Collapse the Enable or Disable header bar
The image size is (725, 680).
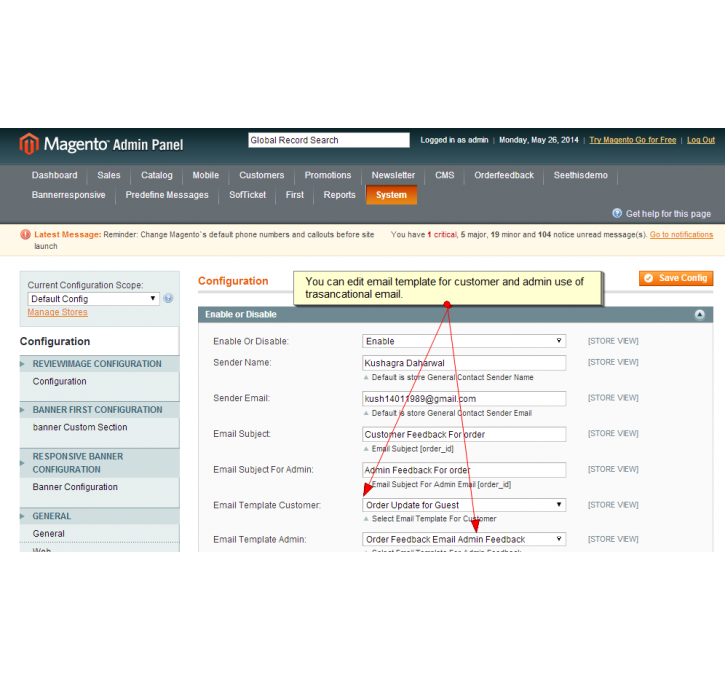coord(455,314)
